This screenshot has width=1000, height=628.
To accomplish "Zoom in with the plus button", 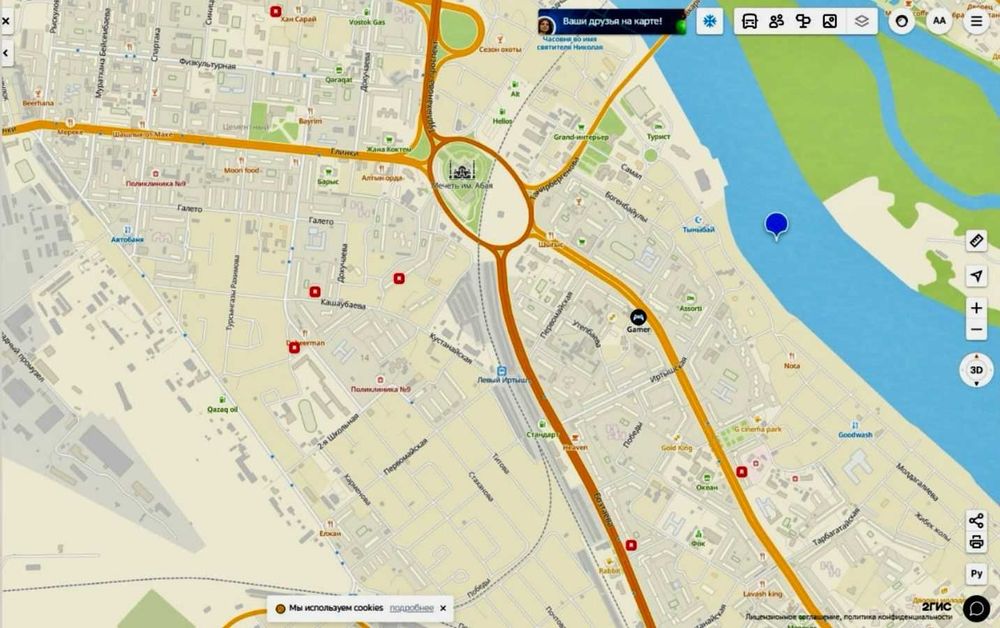I will 976,309.
